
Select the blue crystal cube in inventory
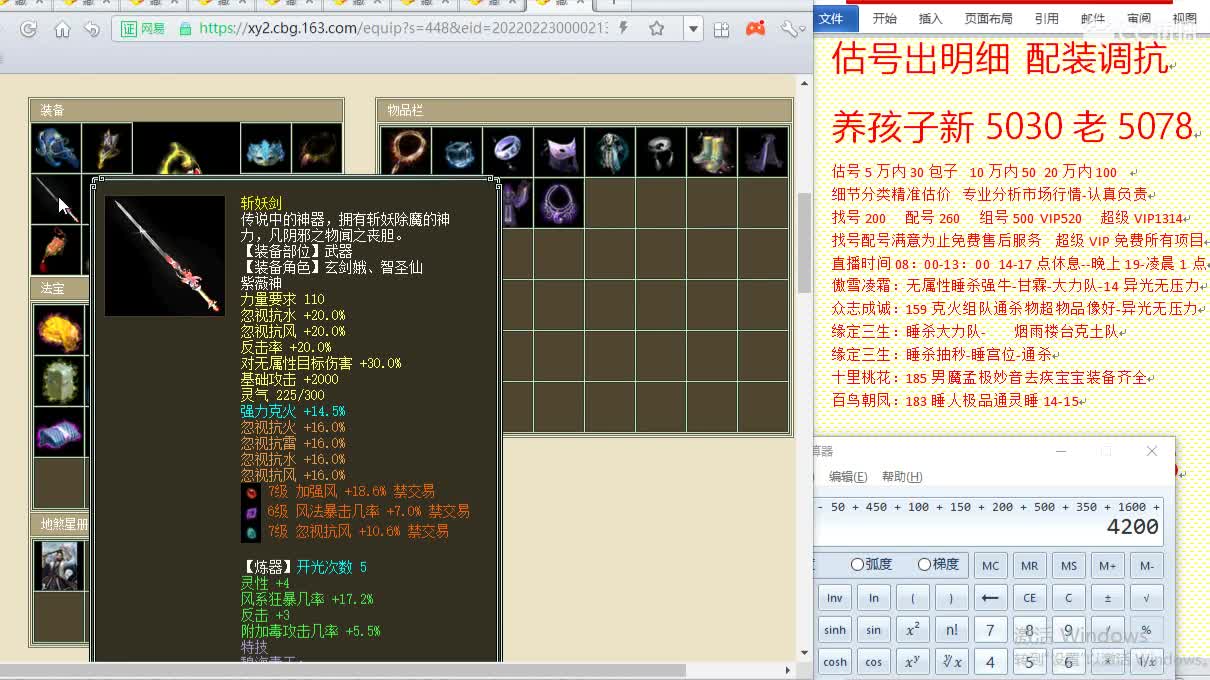point(457,151)
